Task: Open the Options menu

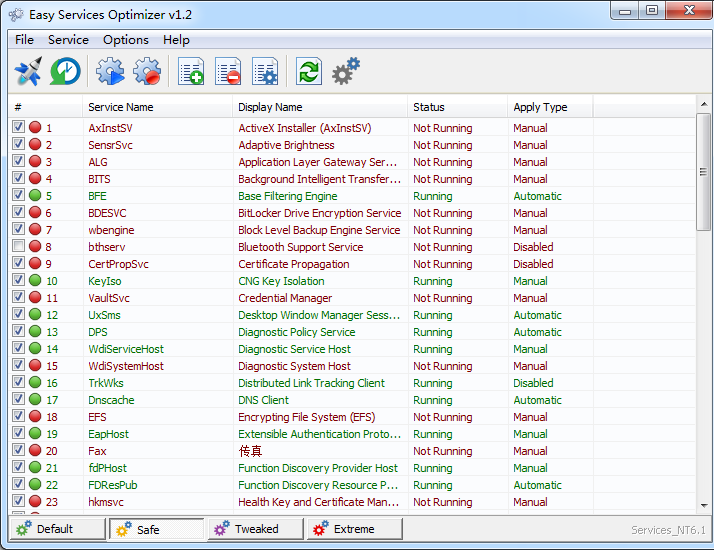Action: 126,40
